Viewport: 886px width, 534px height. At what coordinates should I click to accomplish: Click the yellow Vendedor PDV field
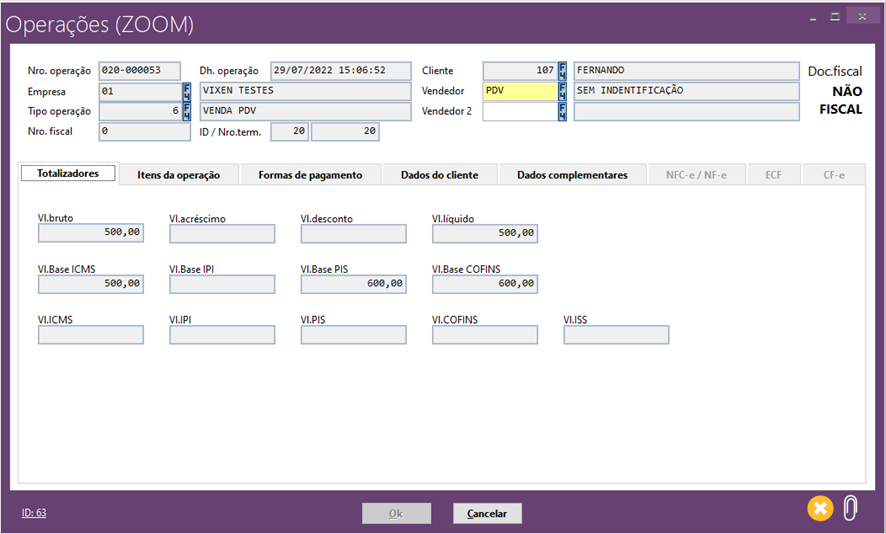(519, 91)
